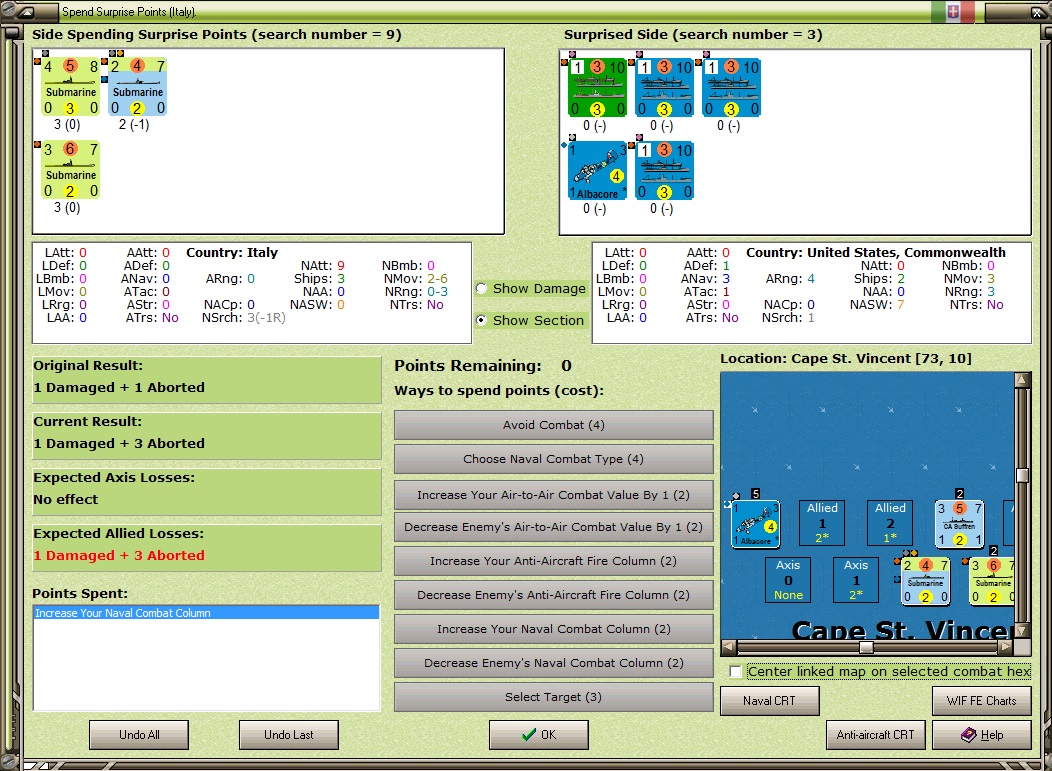Open the Anti-aircraft CRT chart
Viewport: 1052px width, 771px height.
point(876,735)
